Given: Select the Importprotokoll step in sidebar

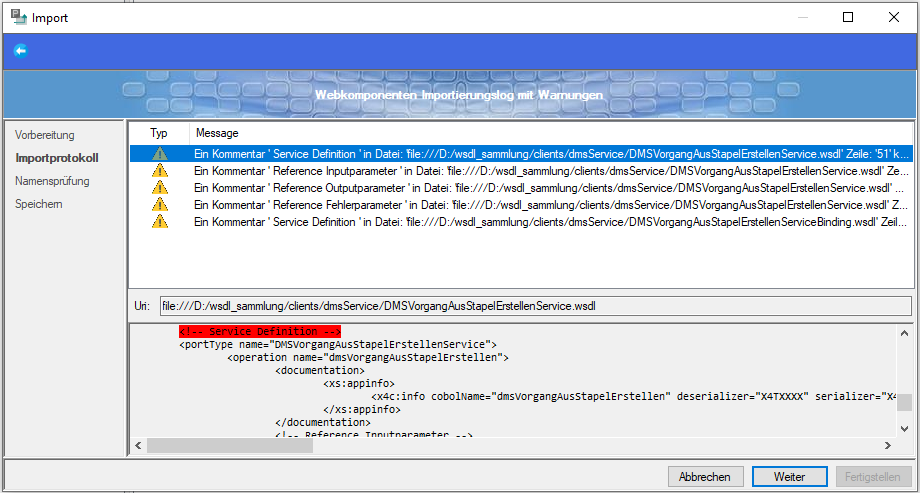Looking at the screenshot, I should [x=57, y=158].
